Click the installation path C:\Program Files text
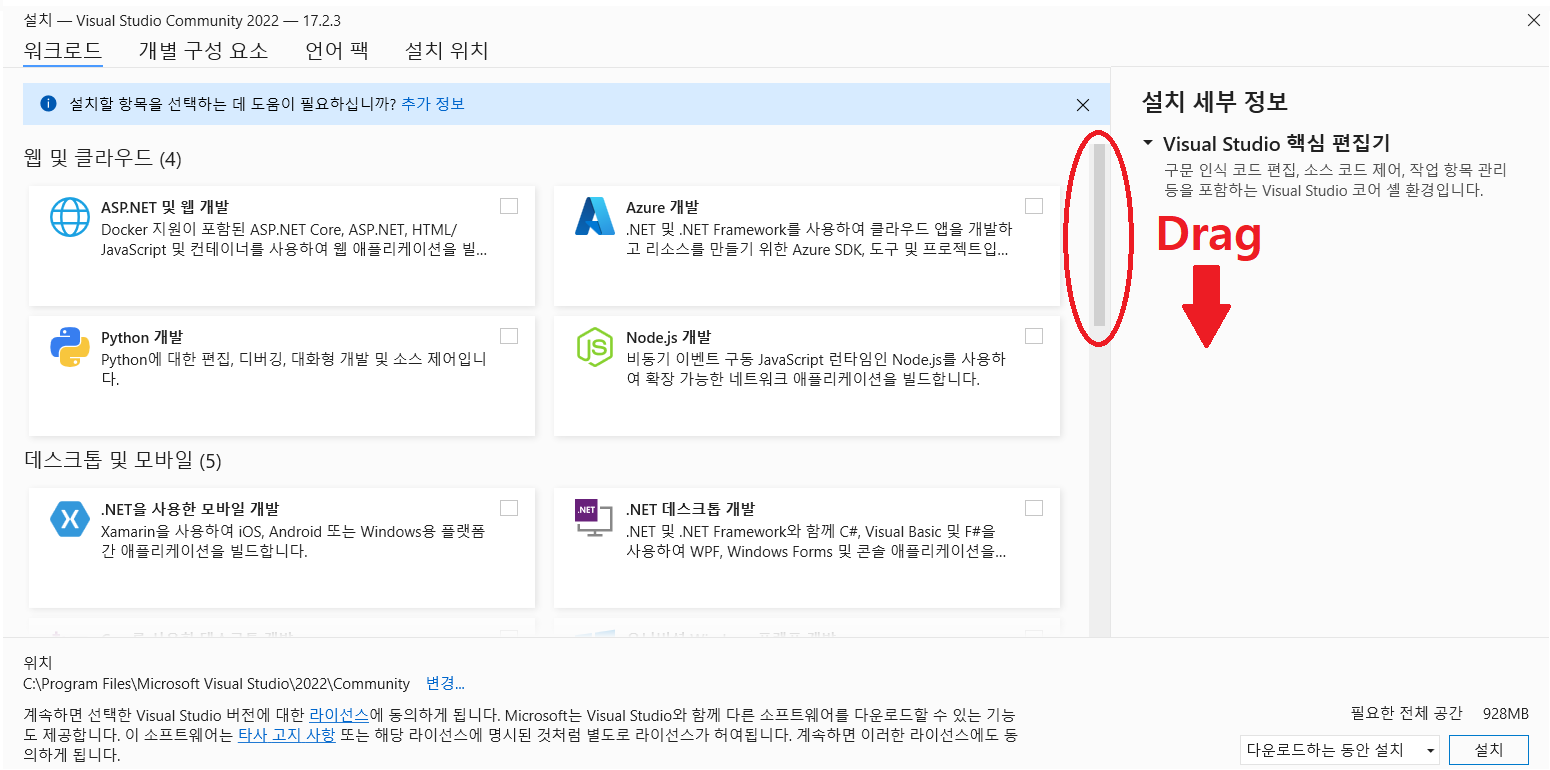The height and width of the screenshot is (770, 1550). (217, 684)
